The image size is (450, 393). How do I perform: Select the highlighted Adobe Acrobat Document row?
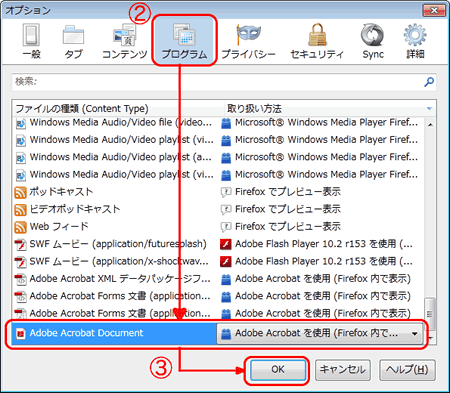coord(218,333)
